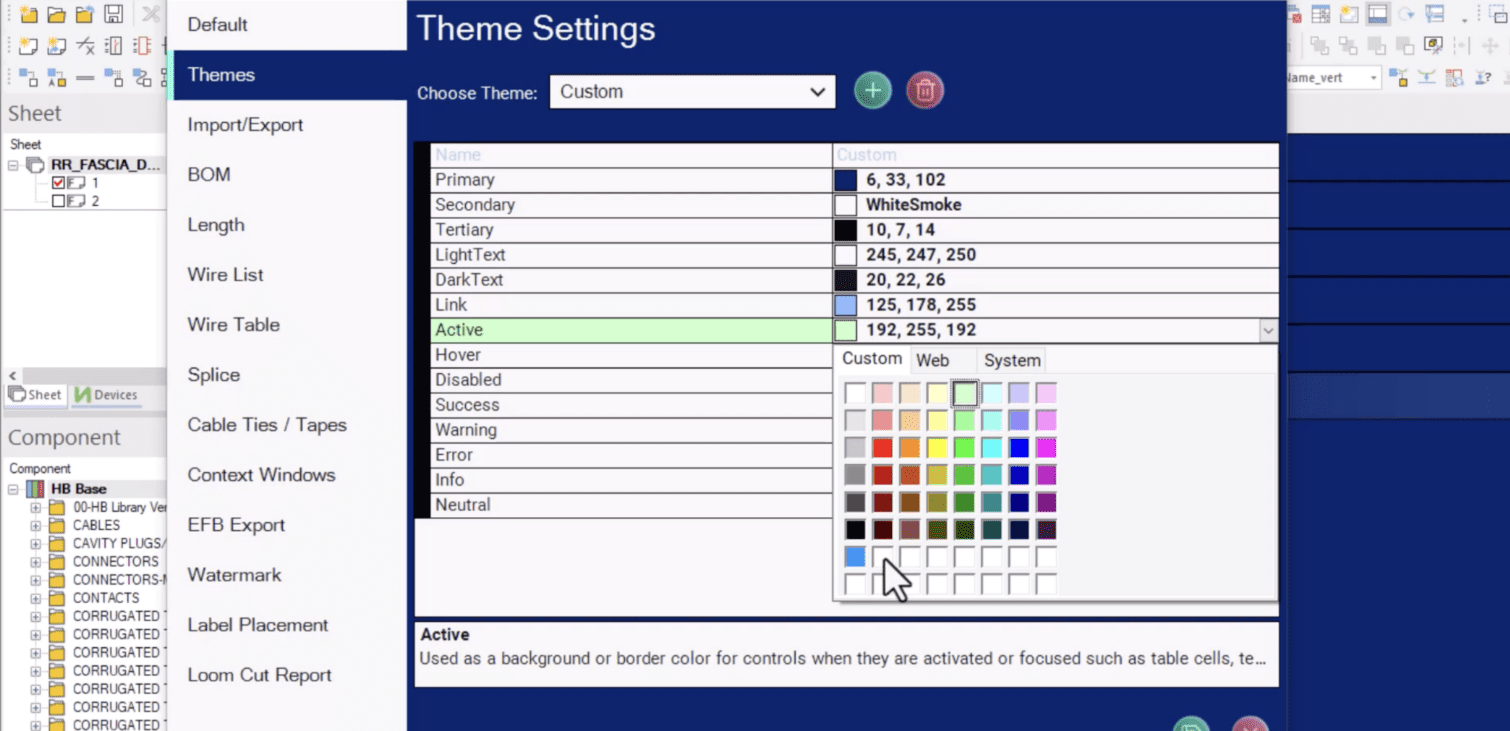Select the Warning row in theme table
The image size is (1510, 731).
click(x=632, y=430)
